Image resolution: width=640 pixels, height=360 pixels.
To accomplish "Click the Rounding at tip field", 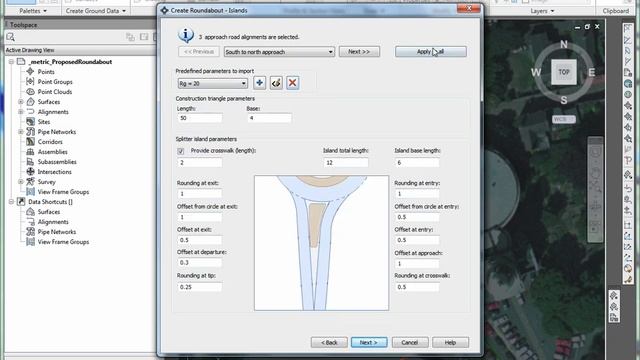I will pos(200,287).
